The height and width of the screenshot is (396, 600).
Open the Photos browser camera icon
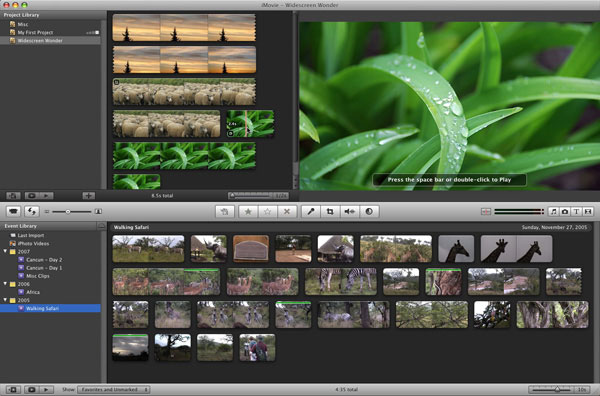[565, 211]
